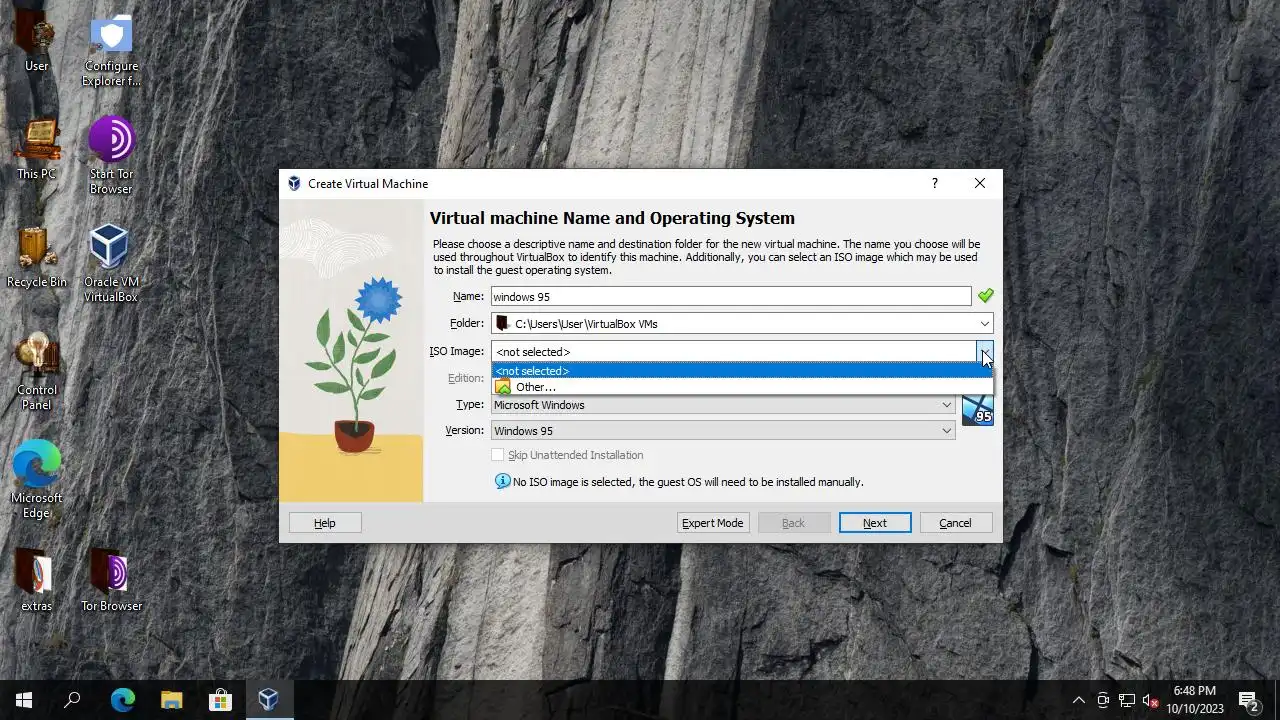
Task: Open the extras desktop folder
Action: (x=37, y=580)
